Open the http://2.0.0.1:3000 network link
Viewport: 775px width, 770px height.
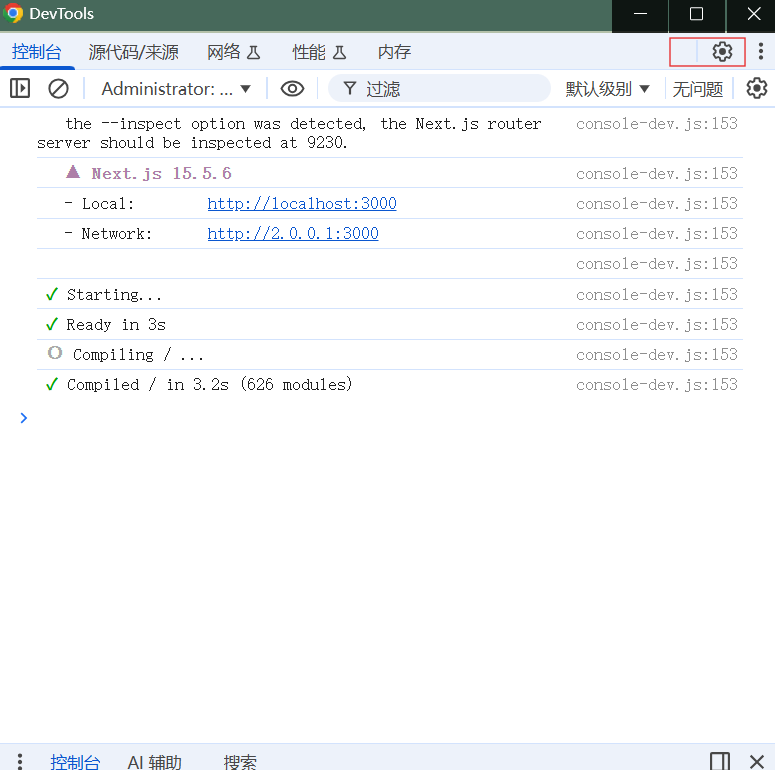tap(293, 234)
